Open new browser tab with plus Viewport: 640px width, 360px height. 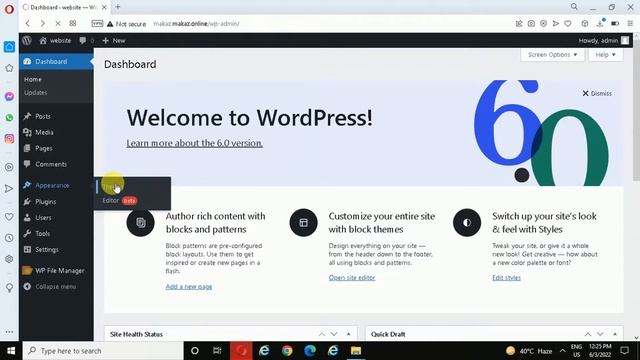[118, 7]
